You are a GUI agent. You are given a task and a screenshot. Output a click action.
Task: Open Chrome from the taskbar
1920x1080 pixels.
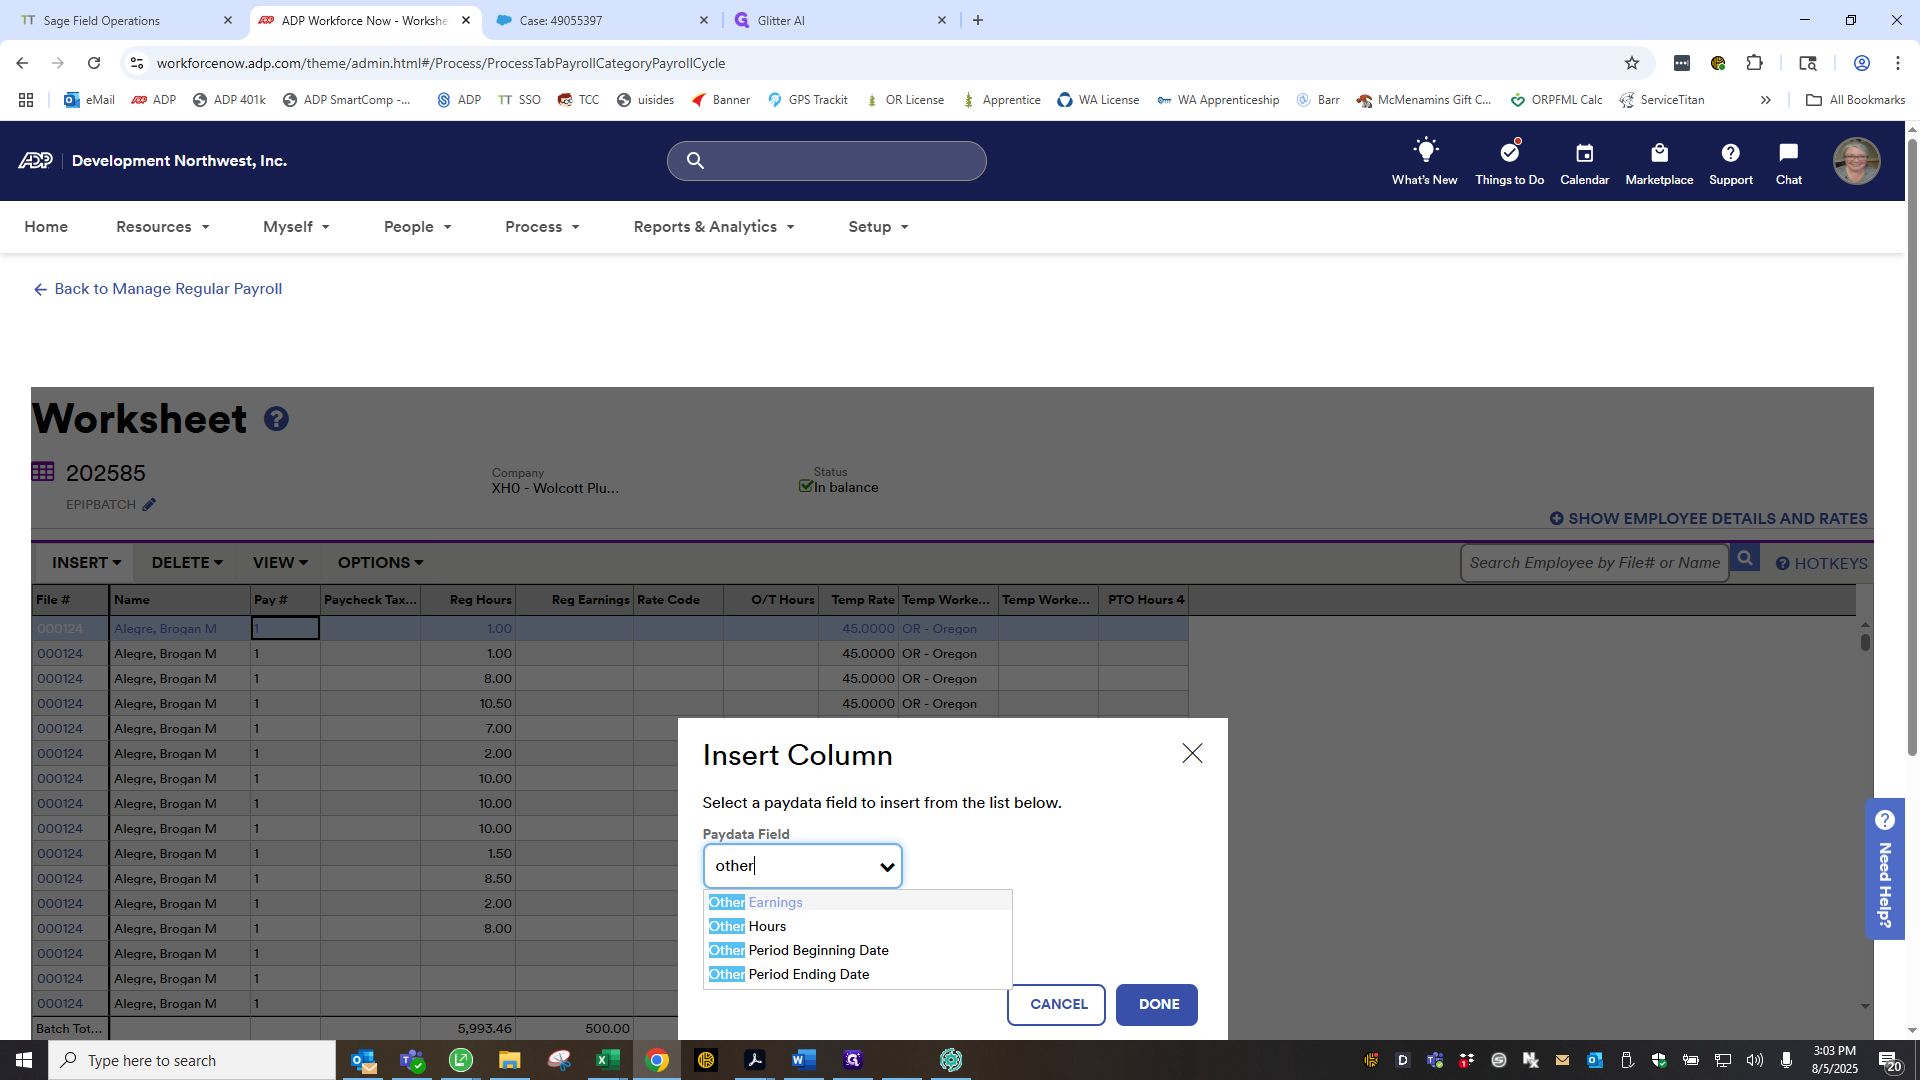[657, 1060]
